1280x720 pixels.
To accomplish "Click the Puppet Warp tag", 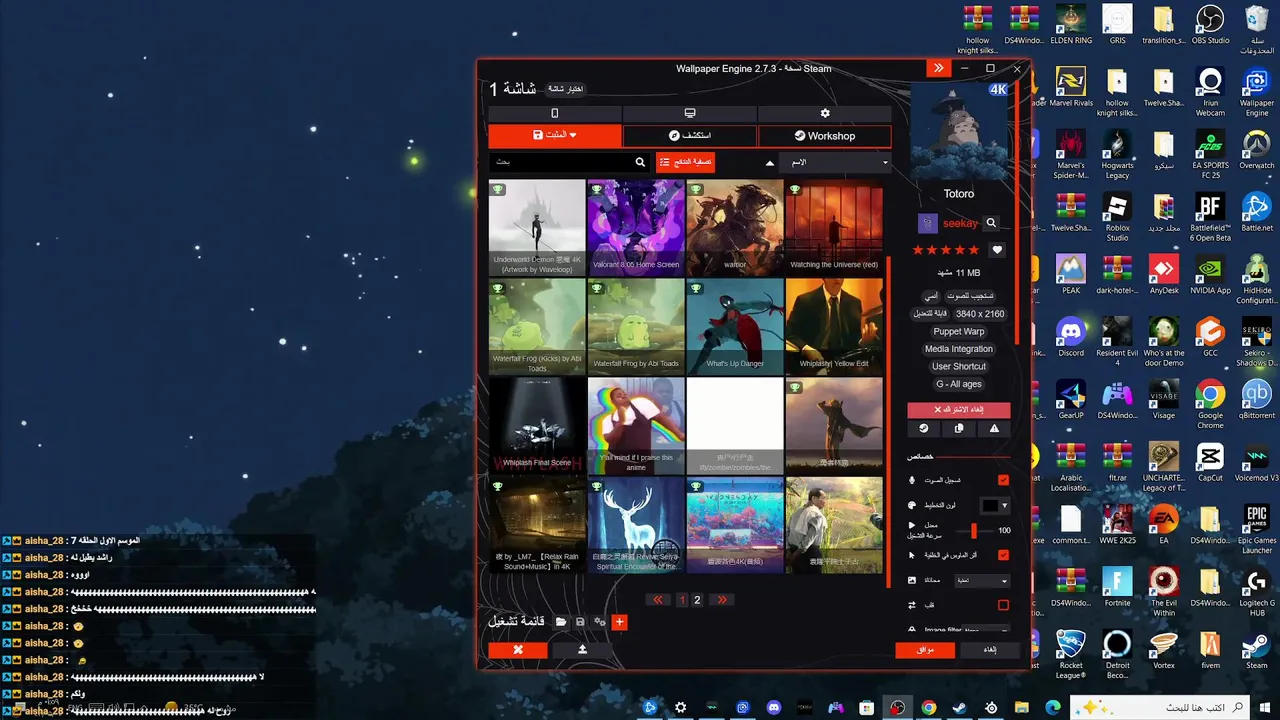I will tap(959, 331).
